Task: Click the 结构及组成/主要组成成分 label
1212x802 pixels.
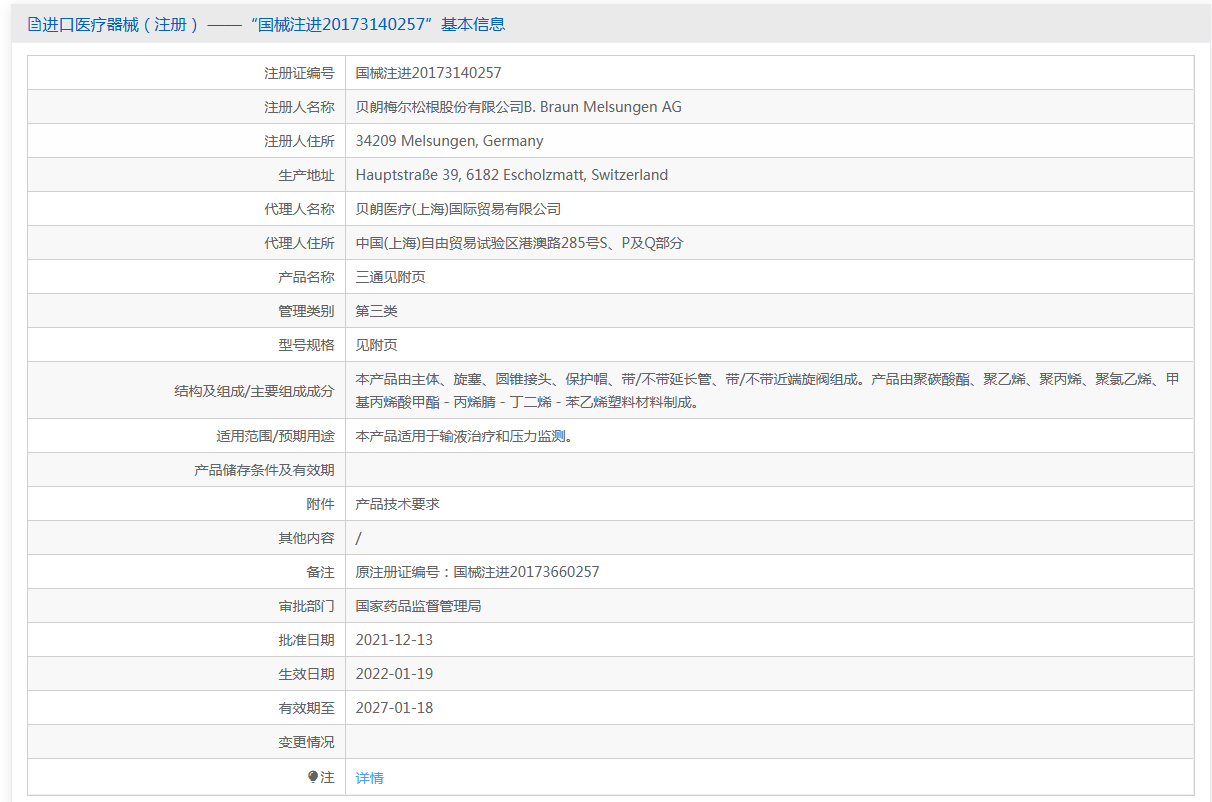Action: point(254,391)
